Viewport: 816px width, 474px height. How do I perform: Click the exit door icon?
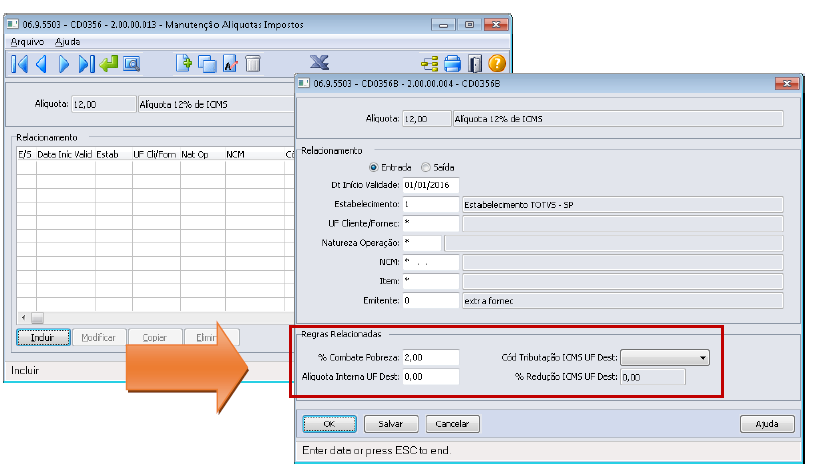(x=475, y=63)
